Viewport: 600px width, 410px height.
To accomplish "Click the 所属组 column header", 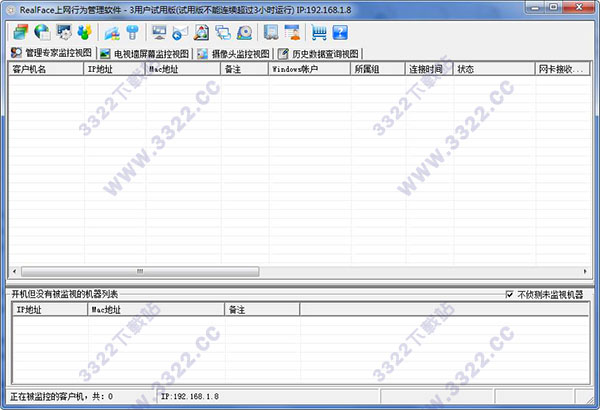I will pos(378,69).
